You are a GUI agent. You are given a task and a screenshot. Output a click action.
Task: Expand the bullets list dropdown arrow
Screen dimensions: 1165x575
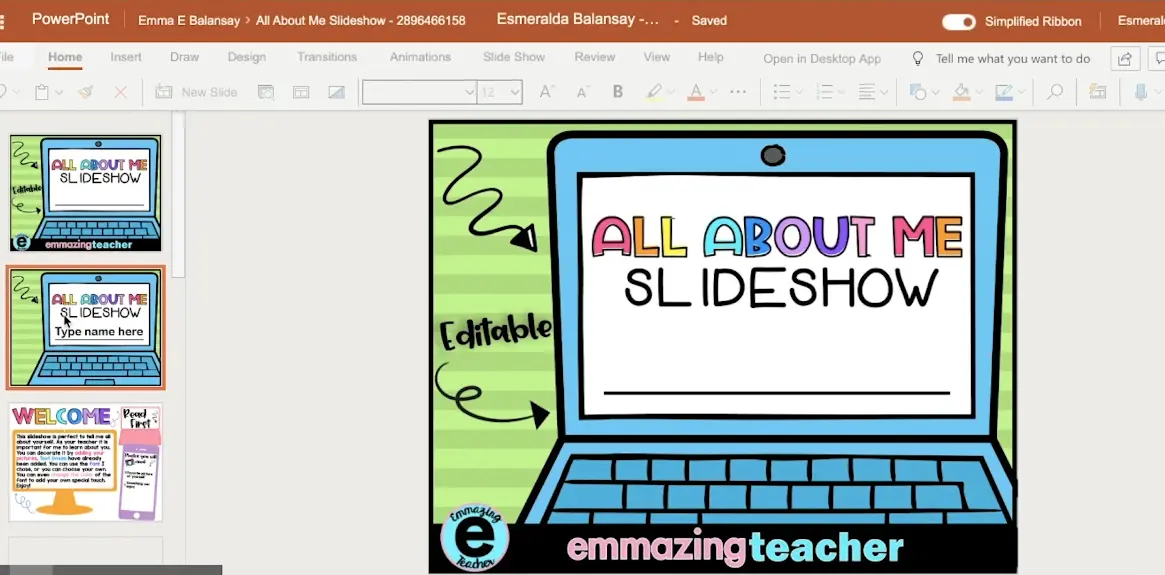(x=801, y=92)
